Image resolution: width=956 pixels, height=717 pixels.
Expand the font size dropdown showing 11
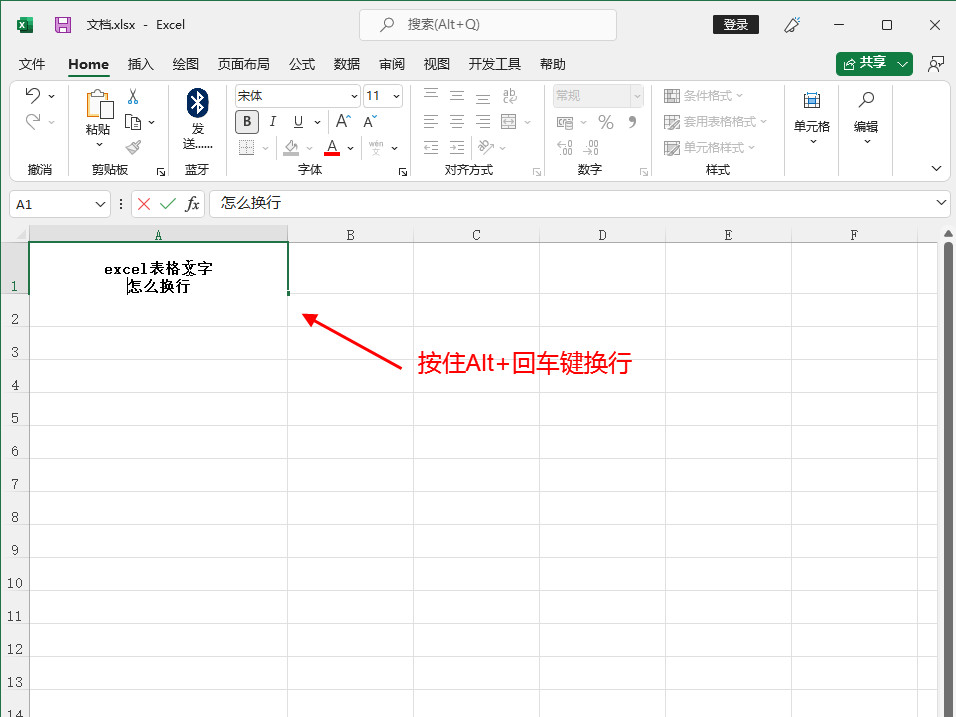(396, 97)
